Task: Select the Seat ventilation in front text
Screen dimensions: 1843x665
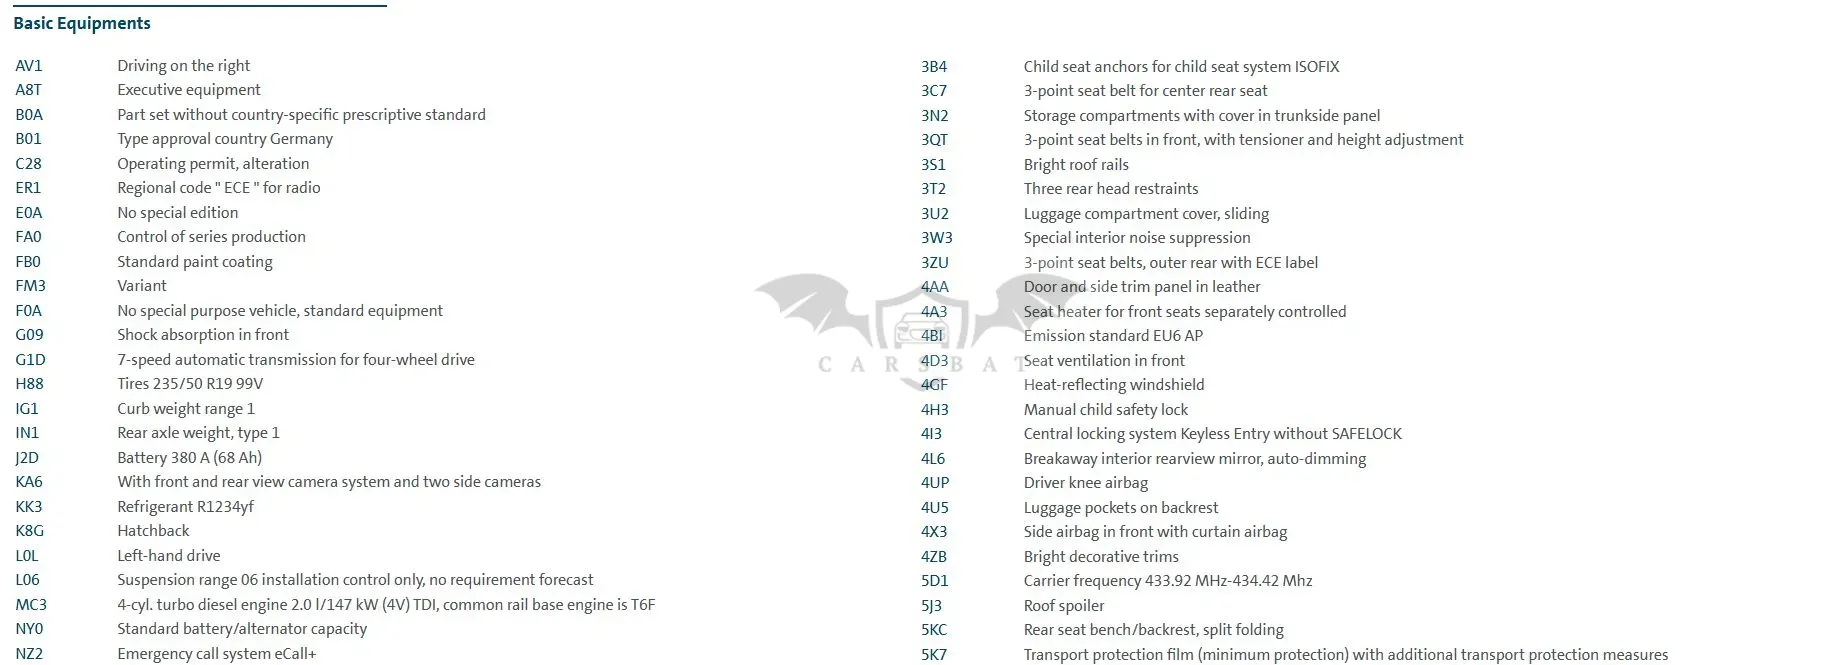Action: coord(1104,361)
